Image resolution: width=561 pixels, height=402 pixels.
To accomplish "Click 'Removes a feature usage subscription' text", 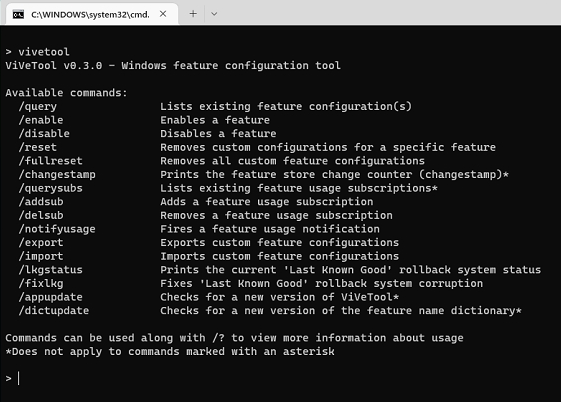I will [276, 215].
